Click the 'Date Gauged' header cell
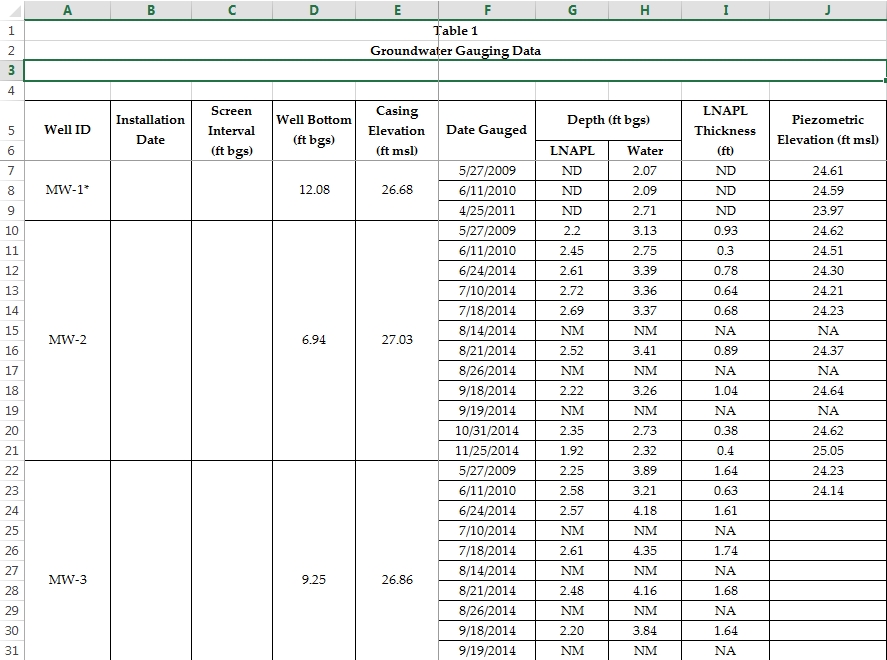The width and height of the screenshot is (887, 660). (487, 130)
